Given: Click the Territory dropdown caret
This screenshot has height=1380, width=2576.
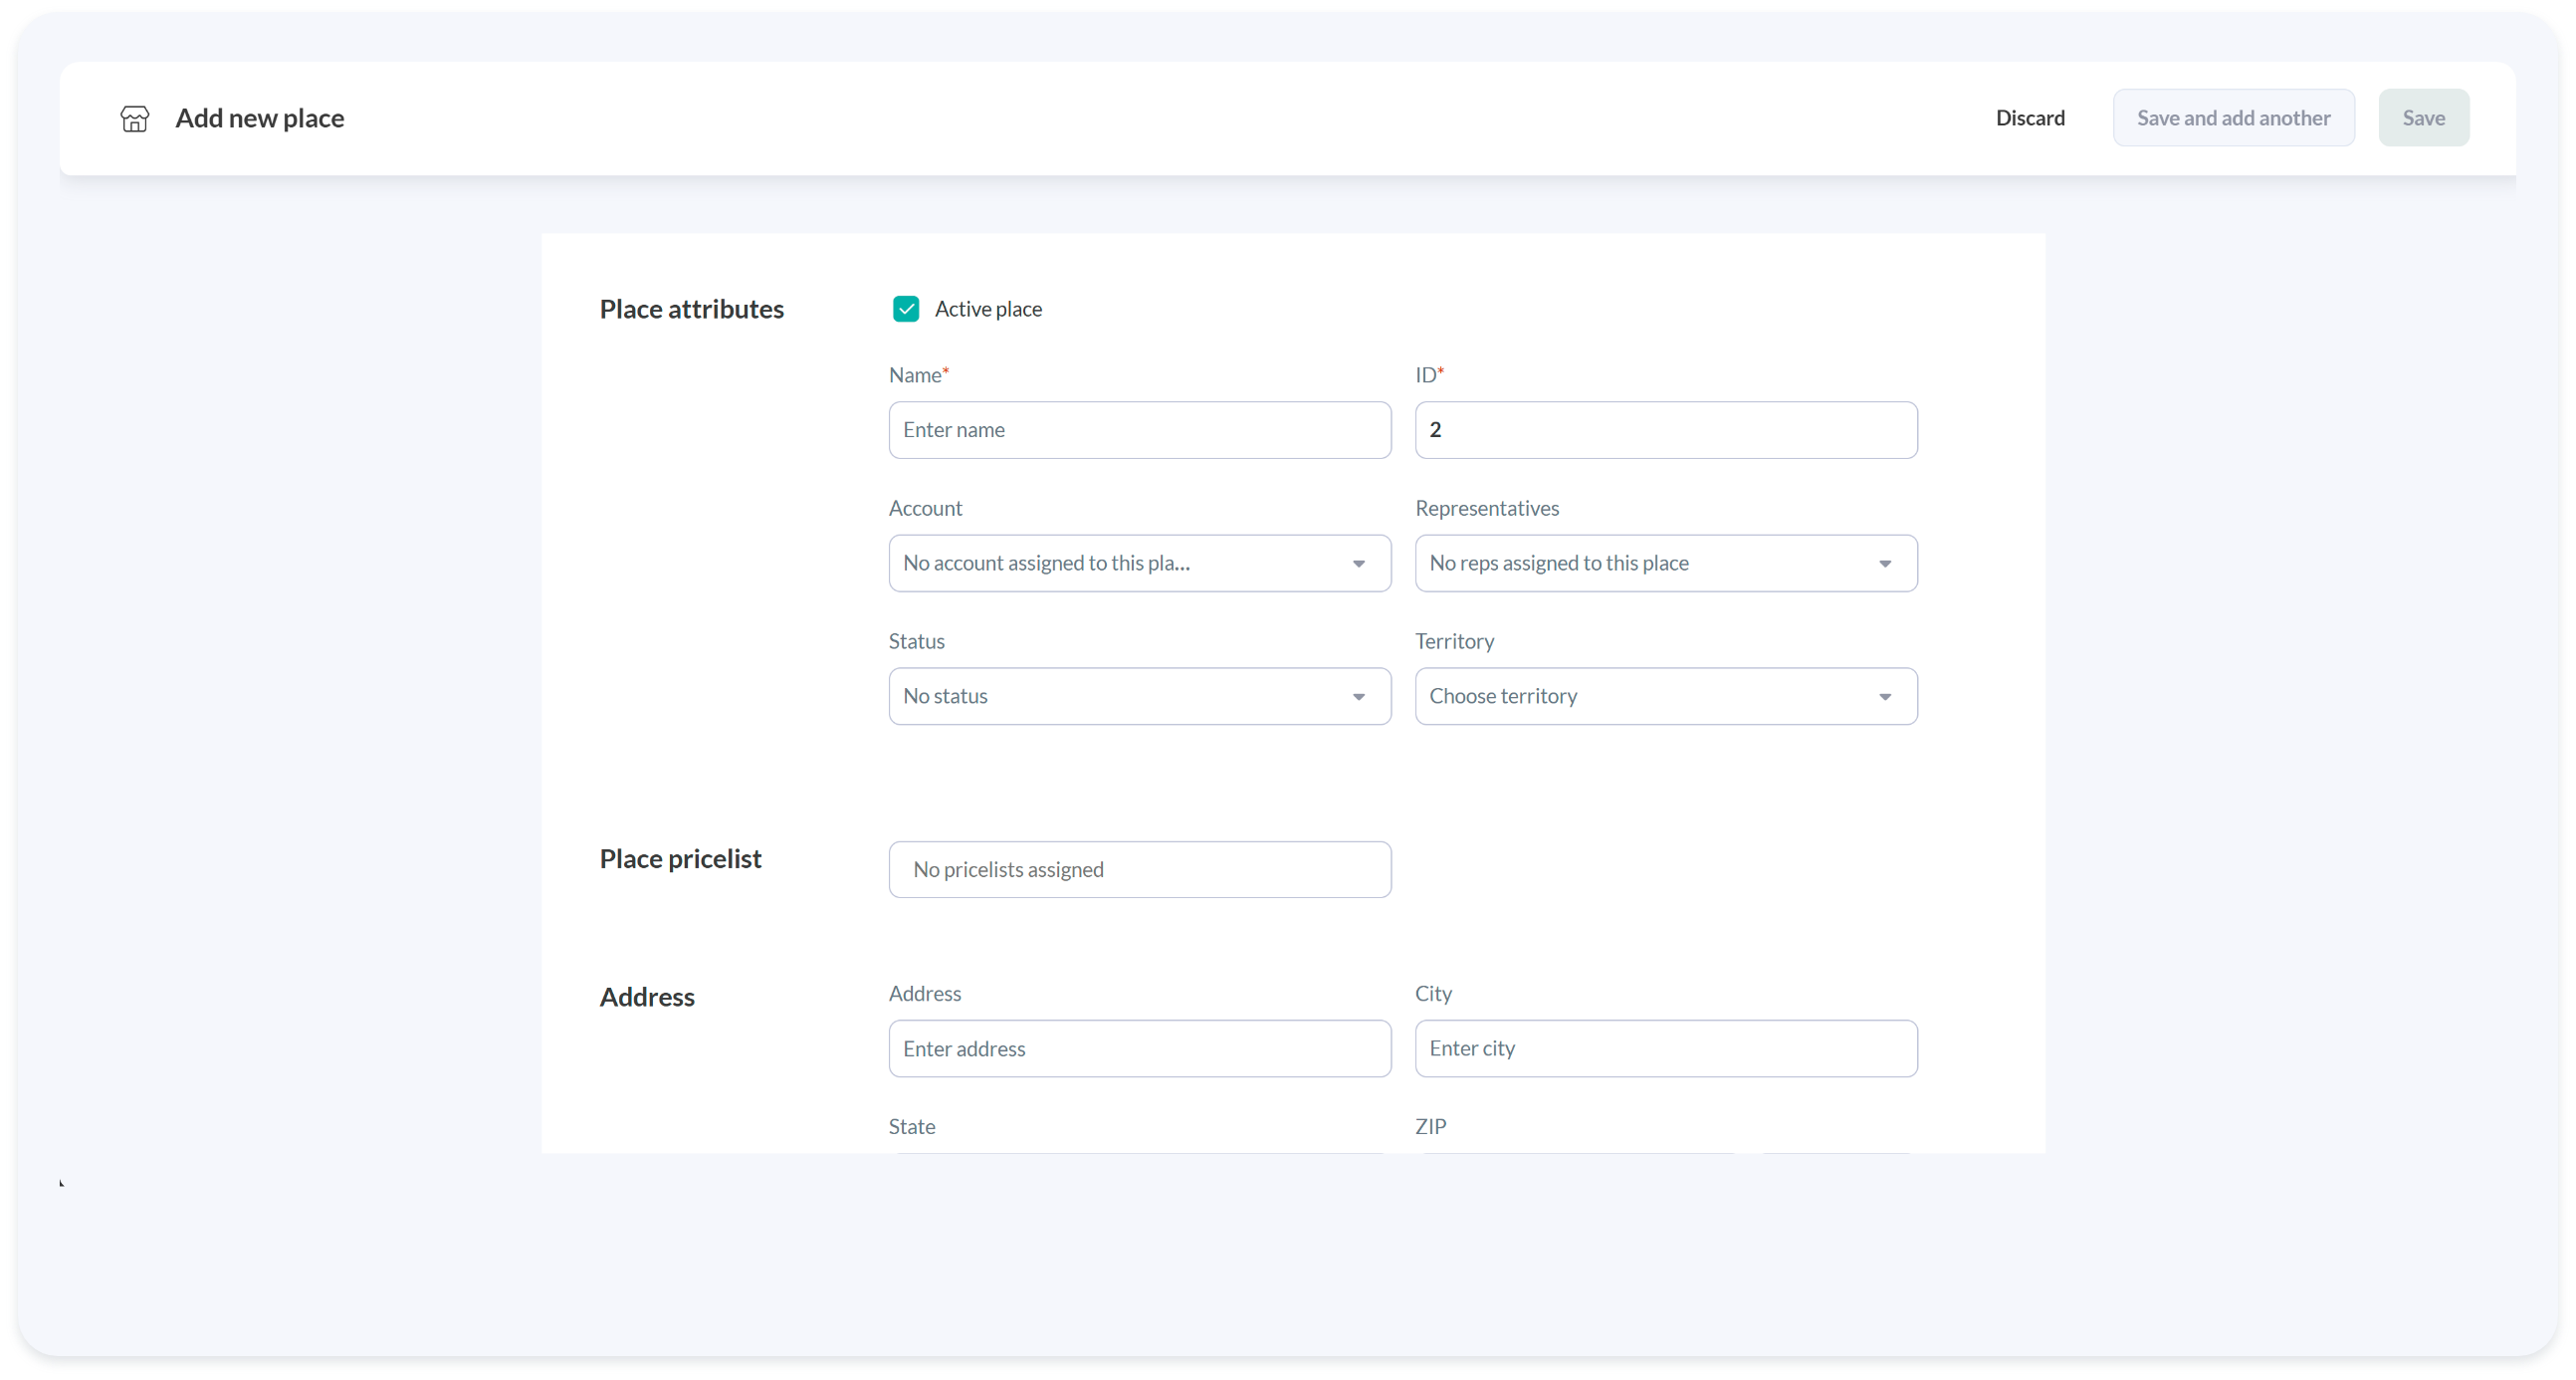Looking at the screenshot, I should (x=1884, y=697).
